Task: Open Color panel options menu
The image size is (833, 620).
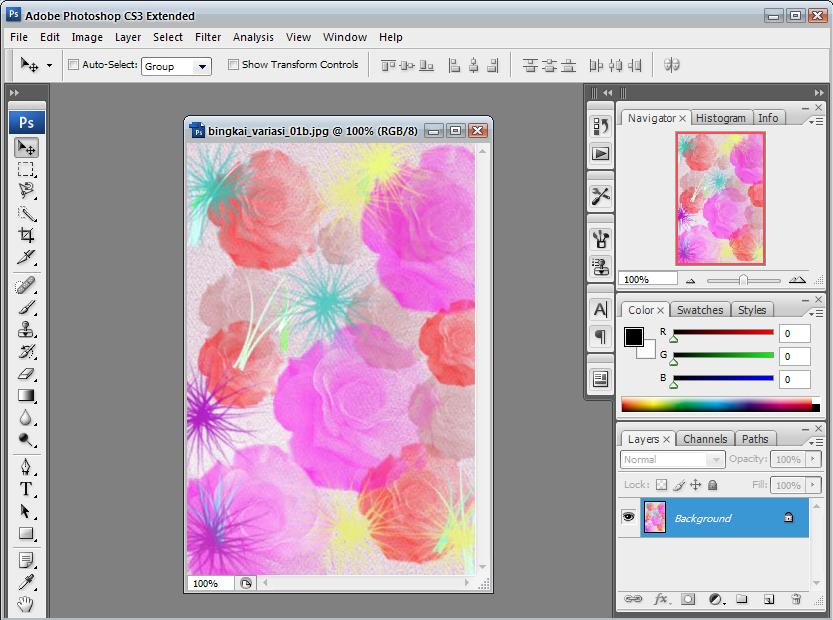Action: click(x=817, y=313)
